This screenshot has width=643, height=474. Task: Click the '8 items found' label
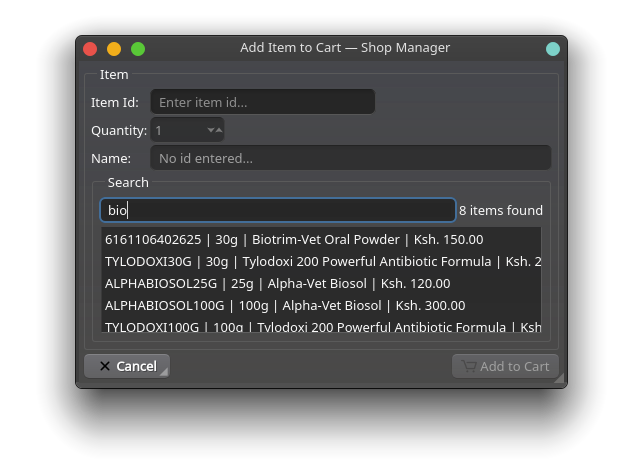[x=501, y=210]
